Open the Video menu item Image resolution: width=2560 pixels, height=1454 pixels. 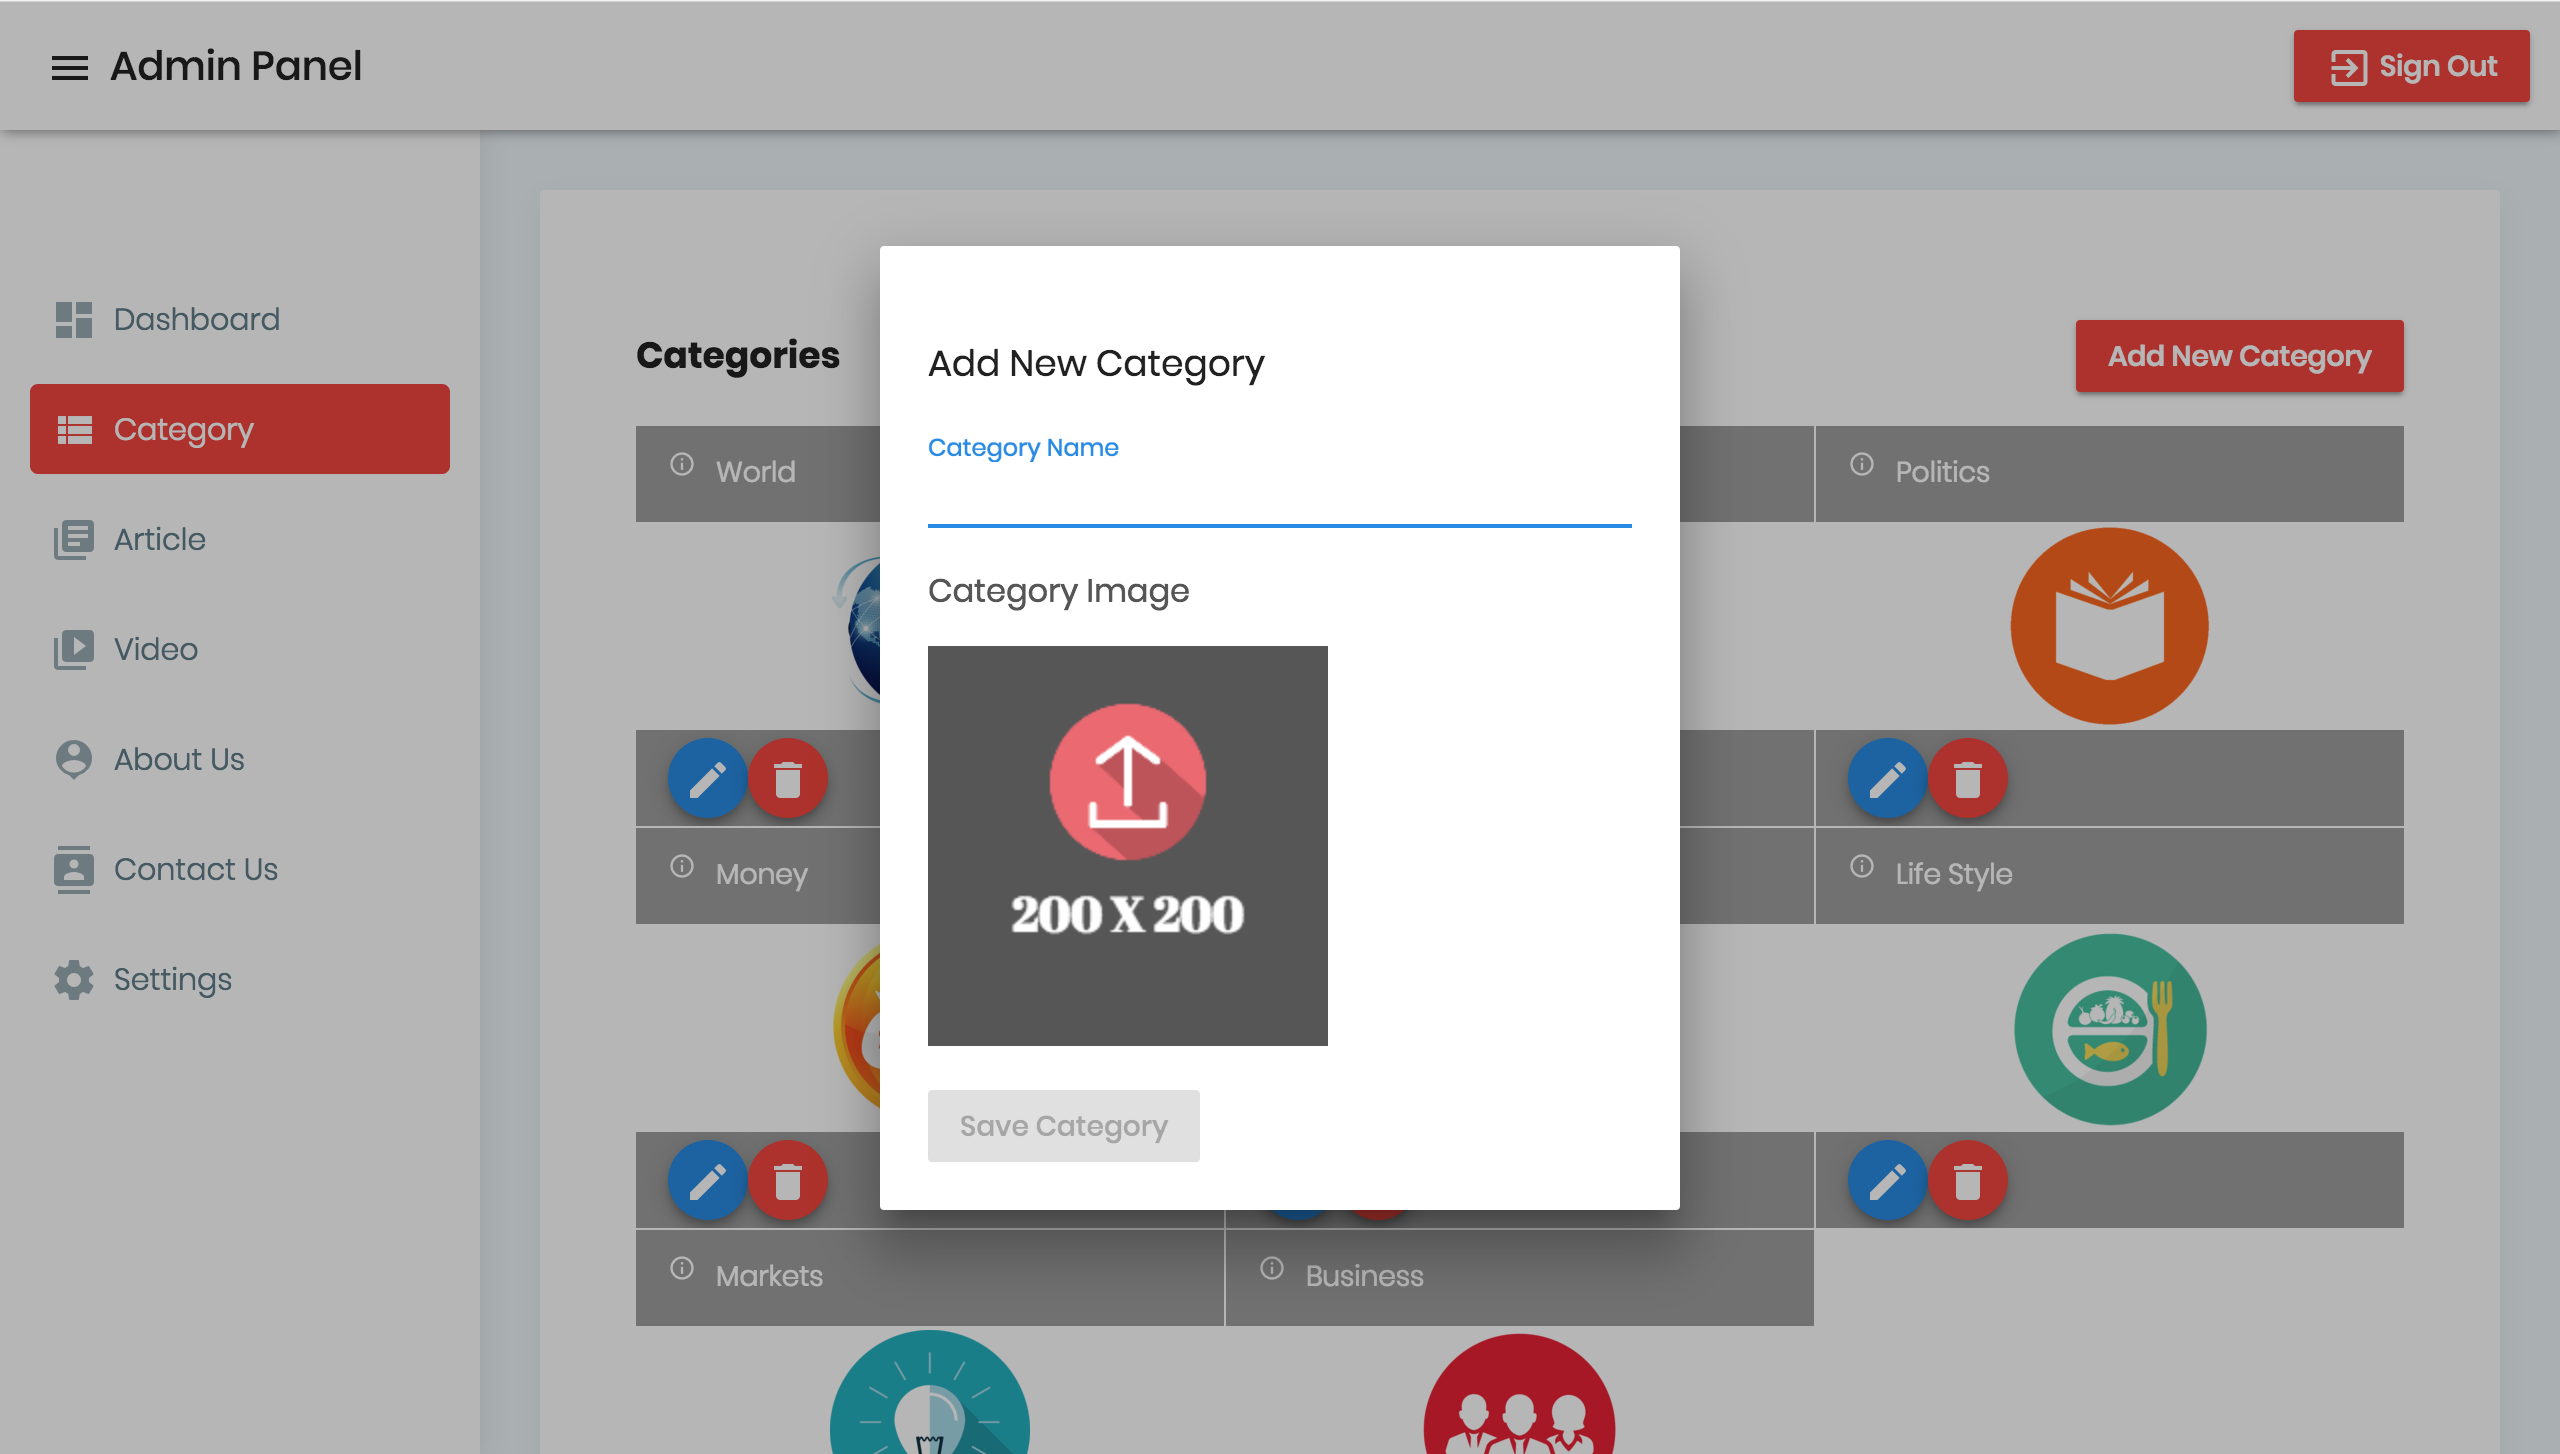click(155, 649)
